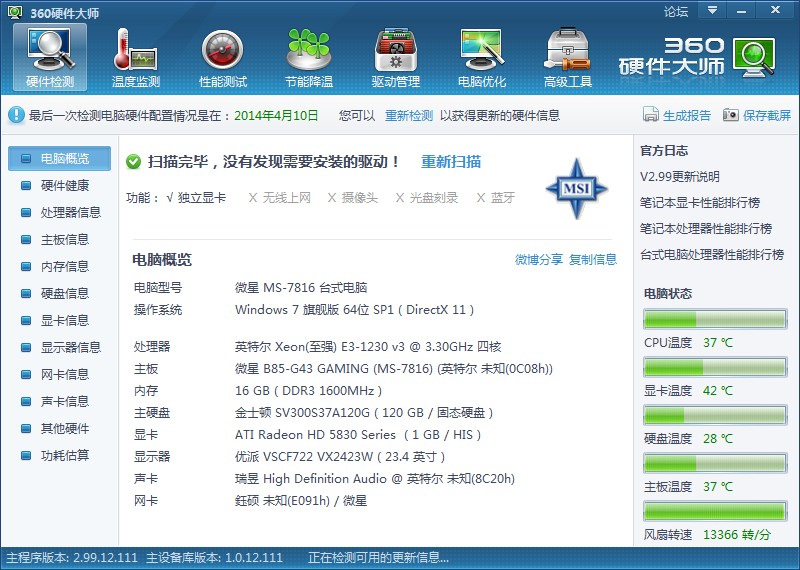Click the 瑞昱 High Definition Audio value

[375, 479]
